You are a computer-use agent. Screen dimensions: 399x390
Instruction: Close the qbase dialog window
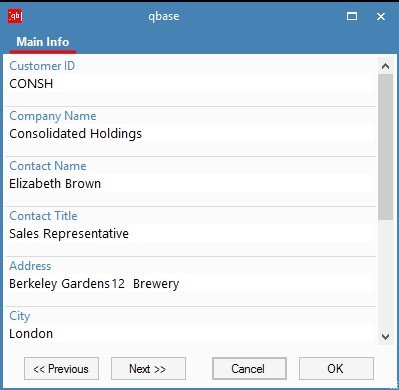pos(381,16)
